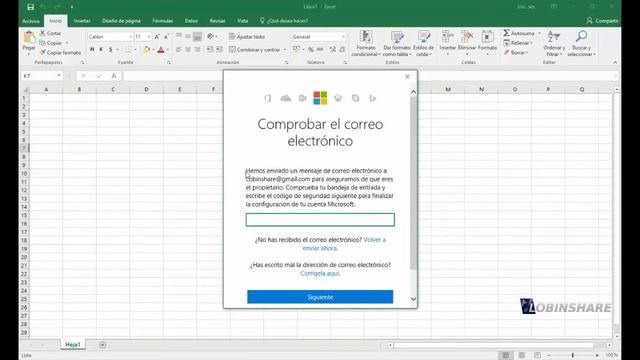The image size is (640, 360).
Task: Apply red font color A icon
Action: [x=161, y=50]
